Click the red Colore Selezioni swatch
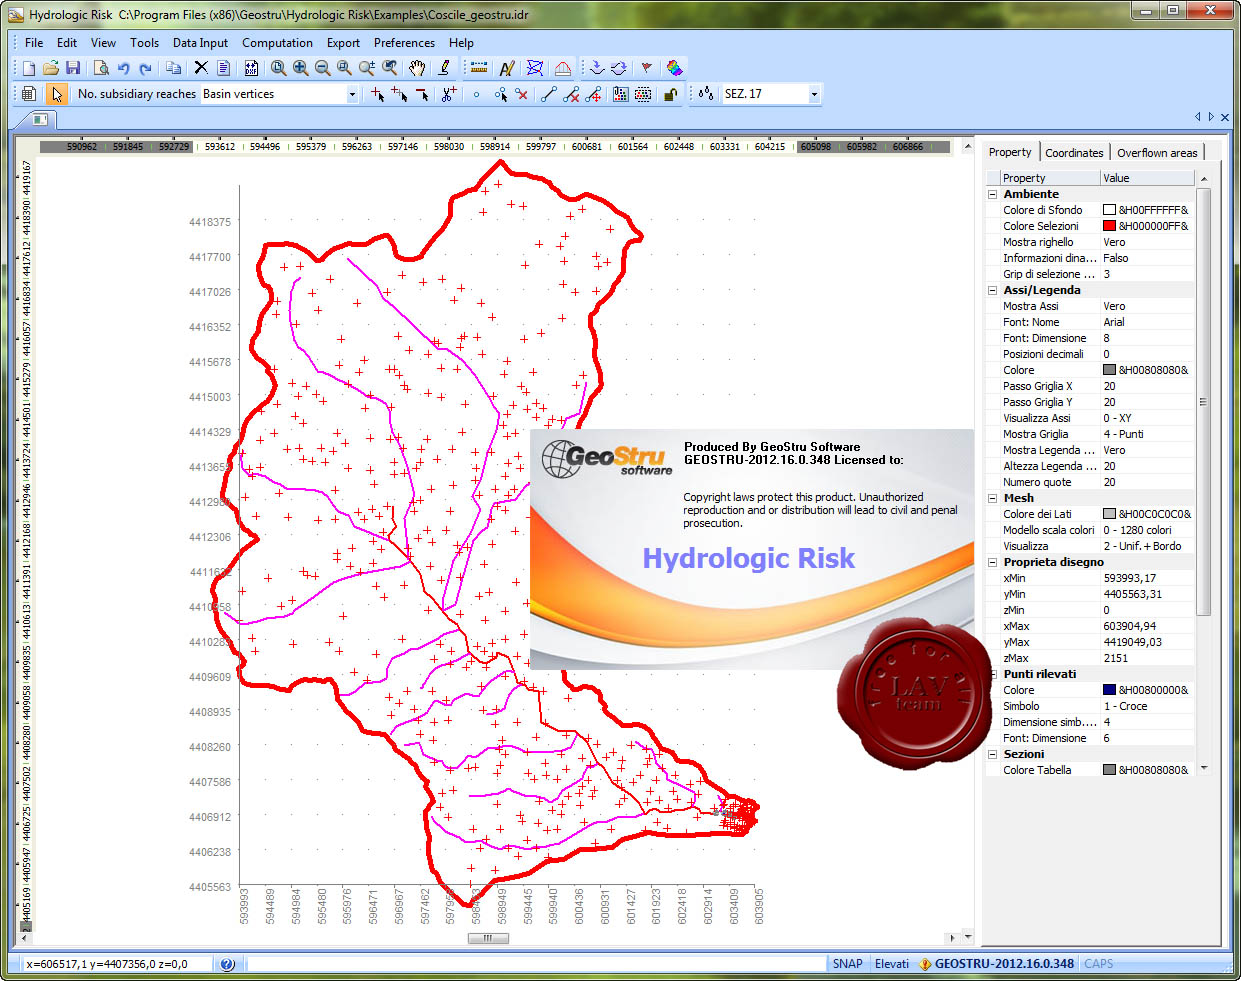The image size is (1241, 981). pos(1109,226)
